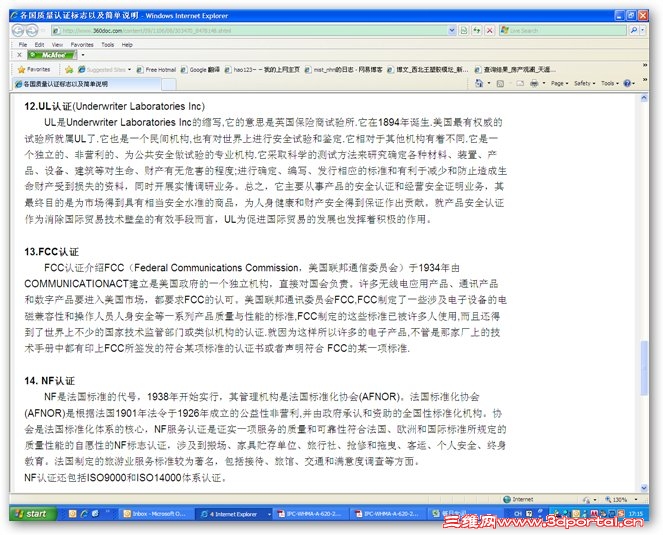Open the 4 Internet Explorer taskbar group

pyautogui.click(x=235, y=514)
